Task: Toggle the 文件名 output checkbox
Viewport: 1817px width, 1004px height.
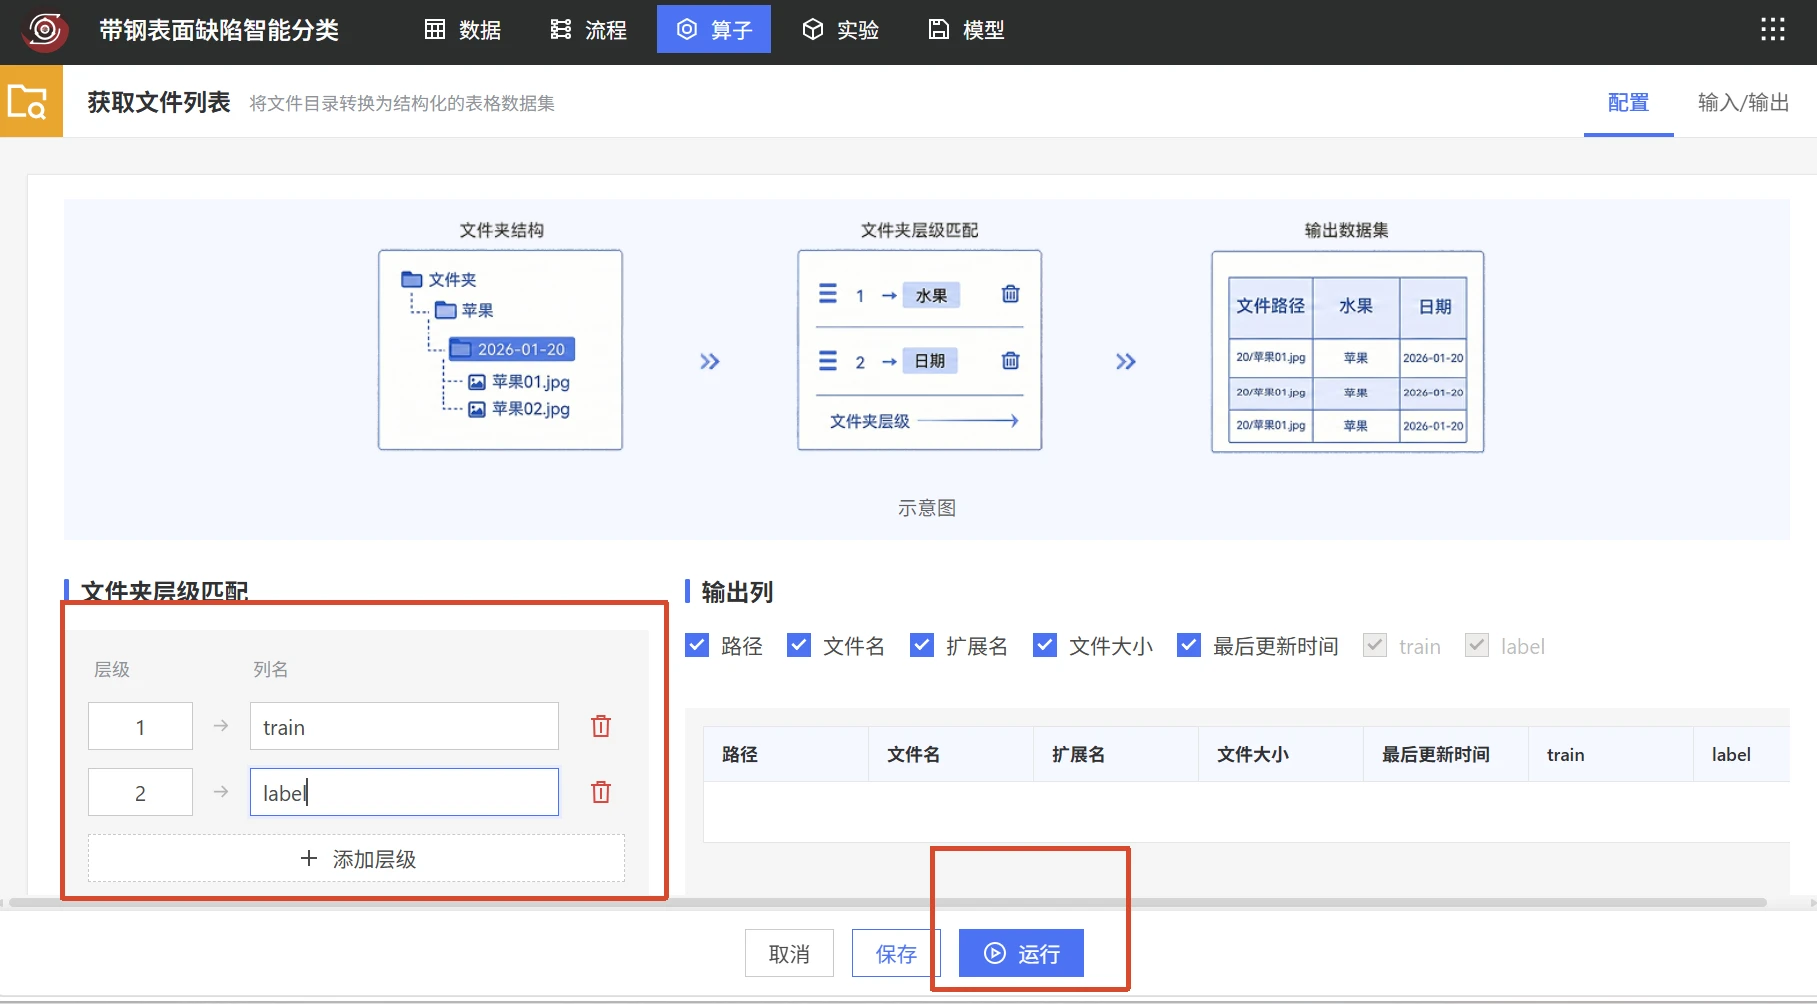Action: pyautogui.click(x=799, y=645)
